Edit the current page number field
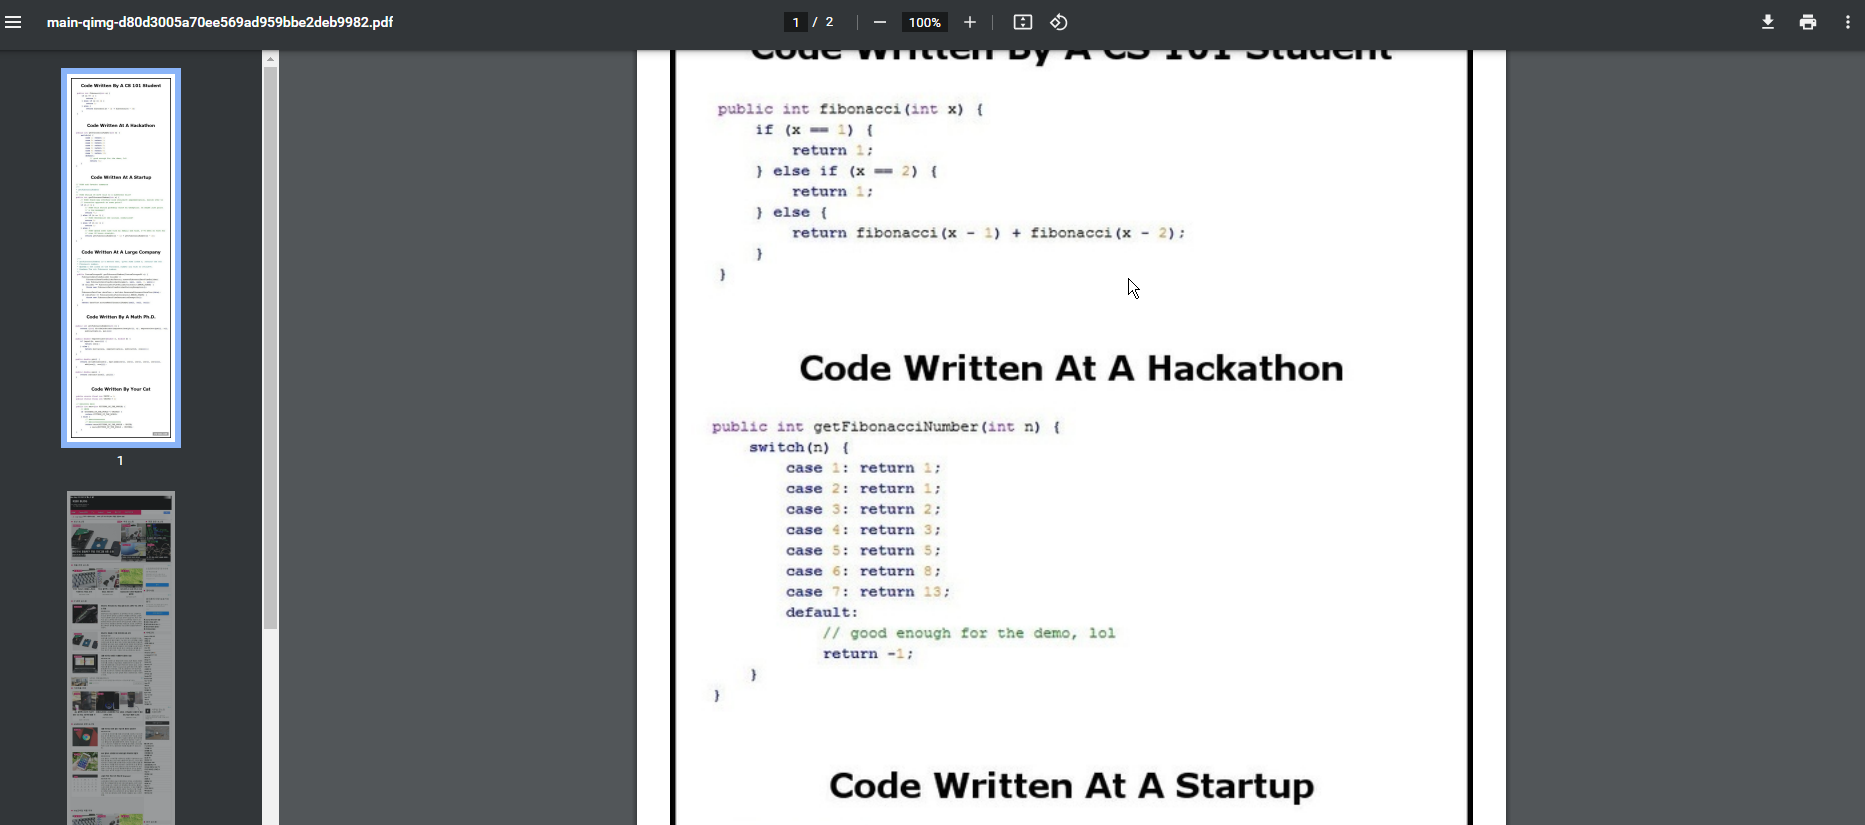Viewport: 1865px width, 825px height. (x=796, y=22)
